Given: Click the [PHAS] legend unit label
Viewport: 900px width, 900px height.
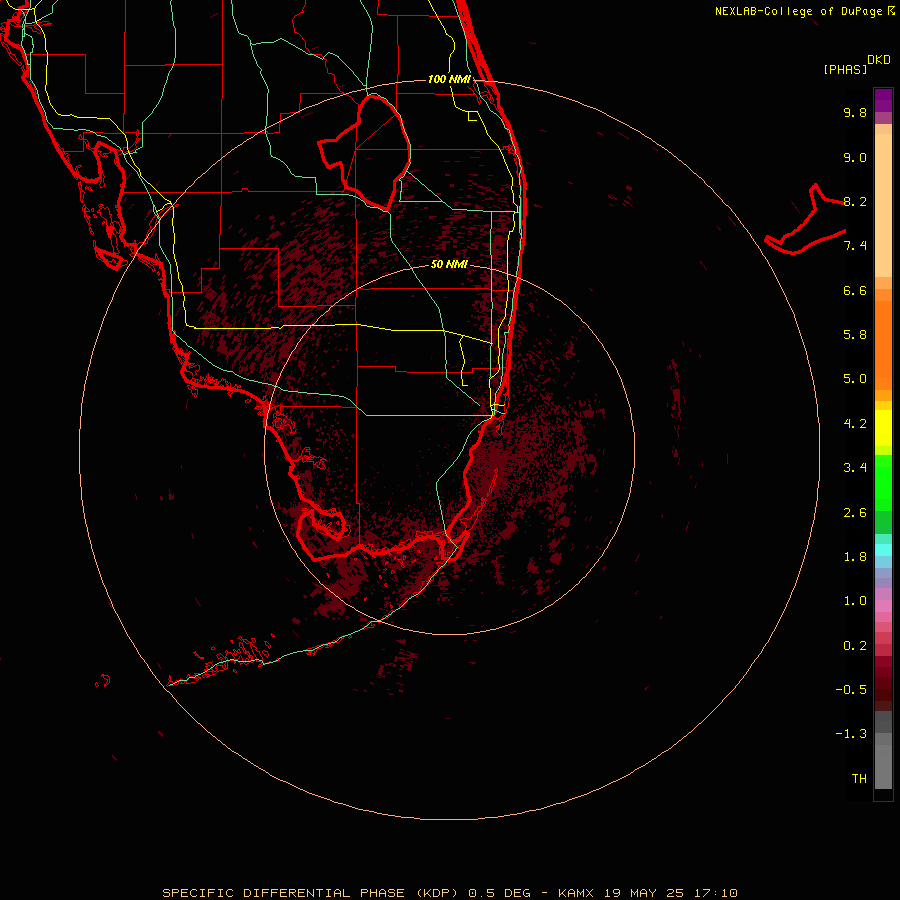Looking at the screenshot, I should click(x=845, y=70).
